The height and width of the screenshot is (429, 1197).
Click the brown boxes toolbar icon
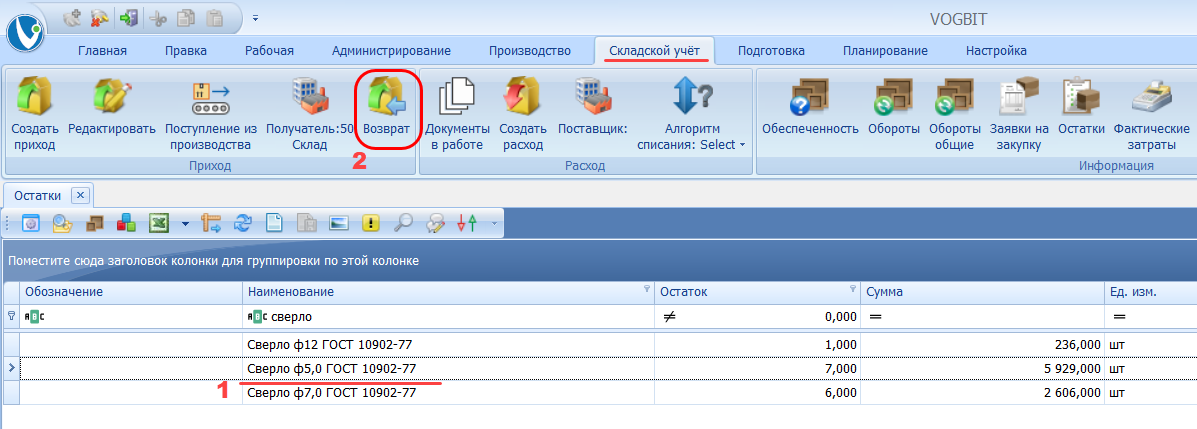click(x=94, y=223)
